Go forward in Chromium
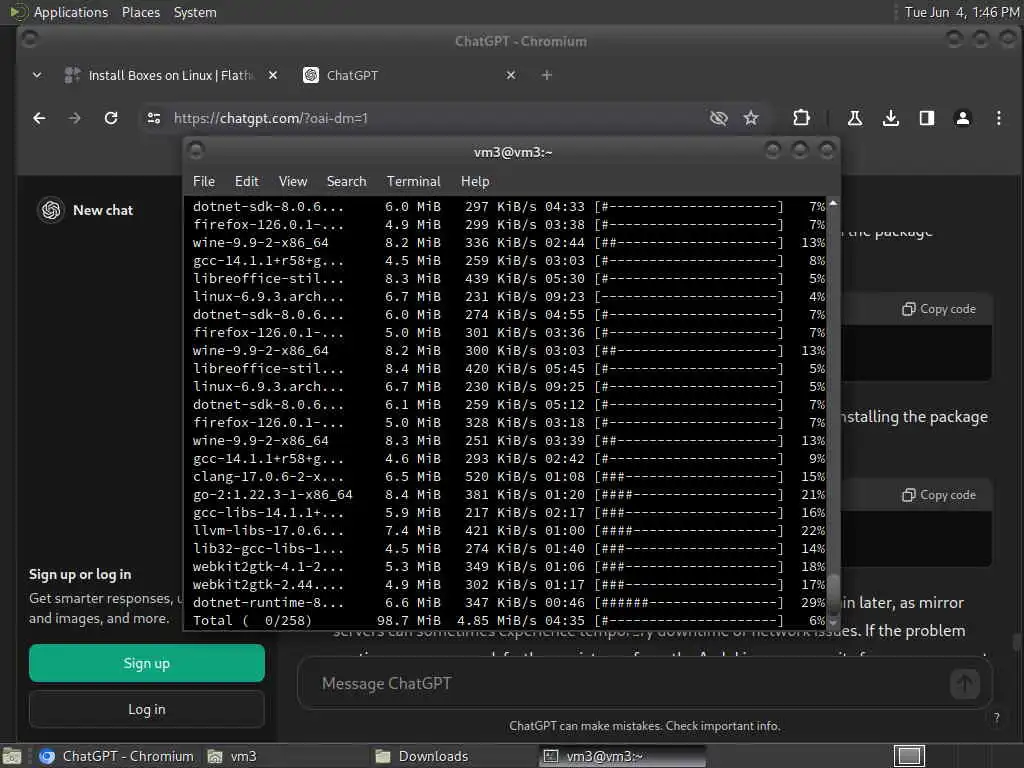Viewport: 1024px width, 768px height. click(74, 118)
